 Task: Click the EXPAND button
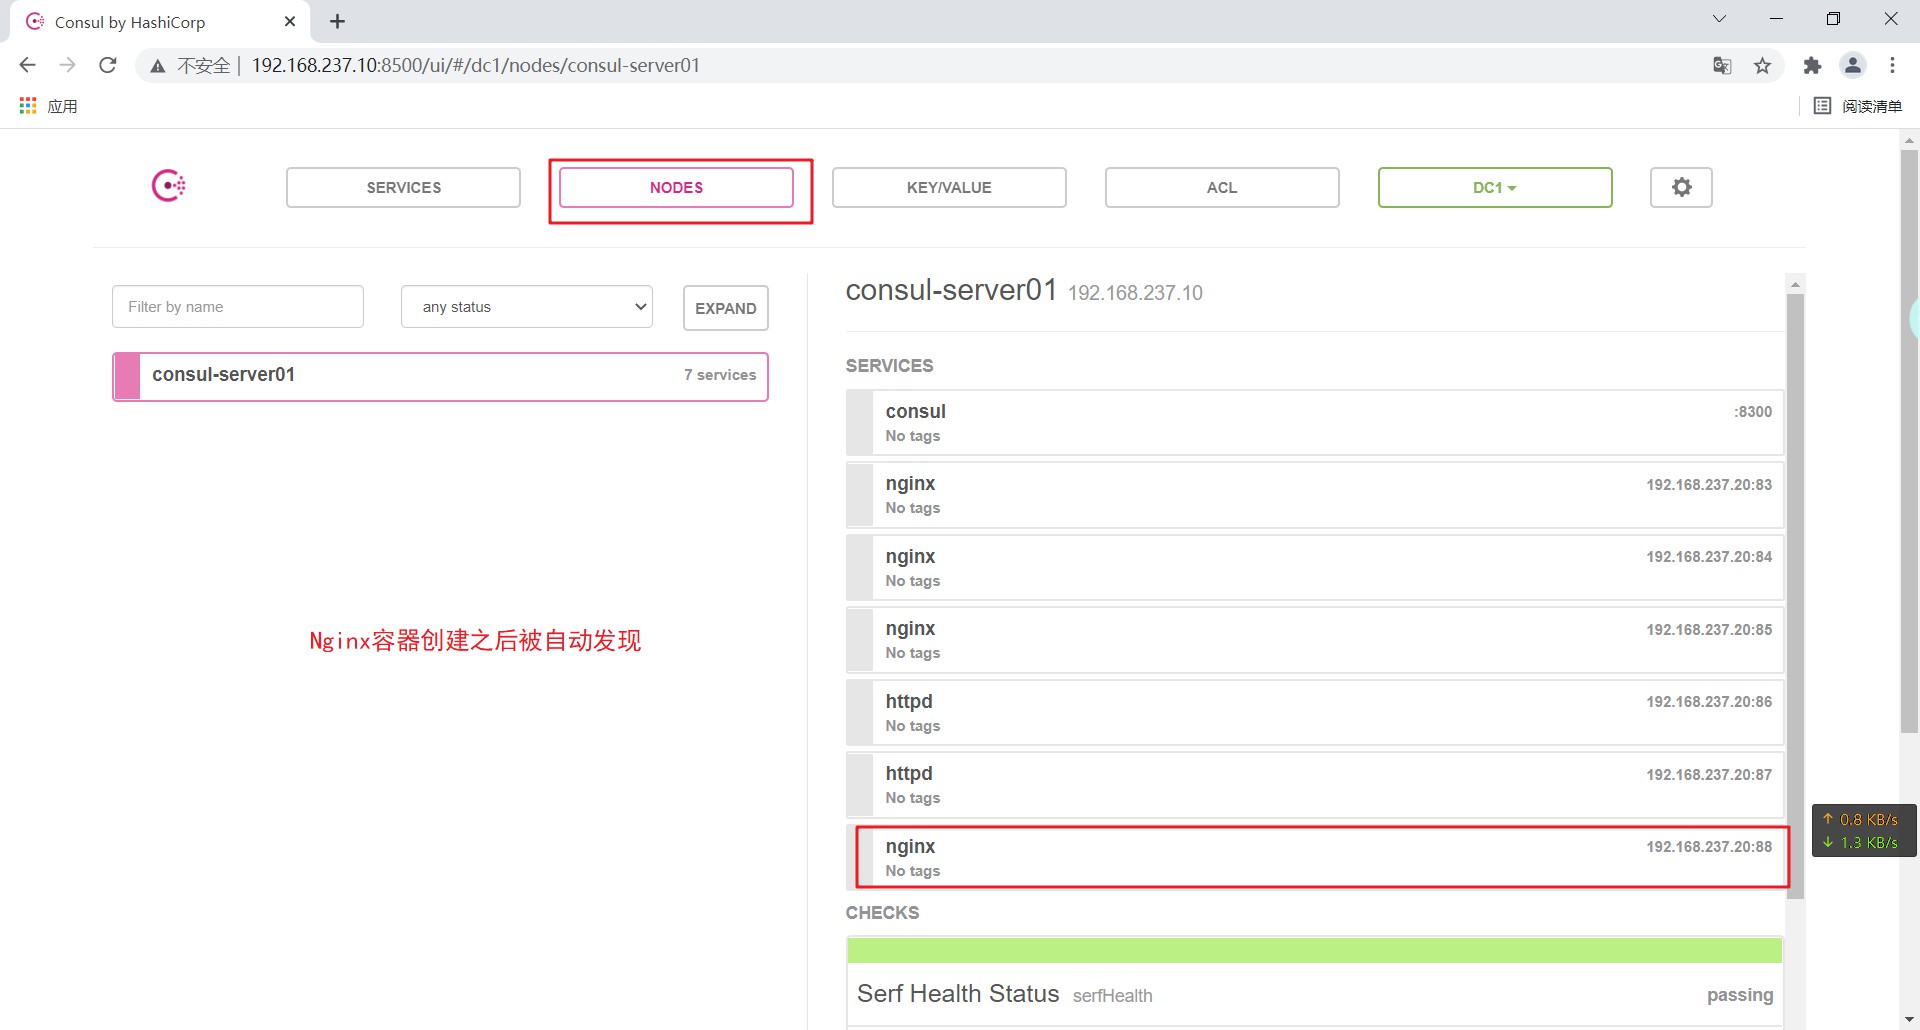726,308
